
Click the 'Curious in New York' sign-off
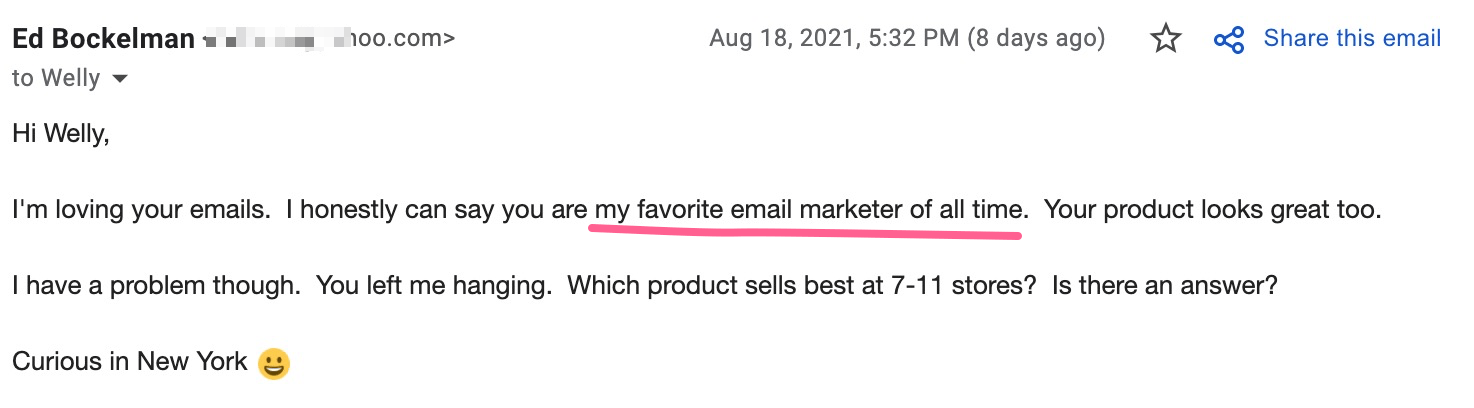pyautogui.click(x=130, y=361)
